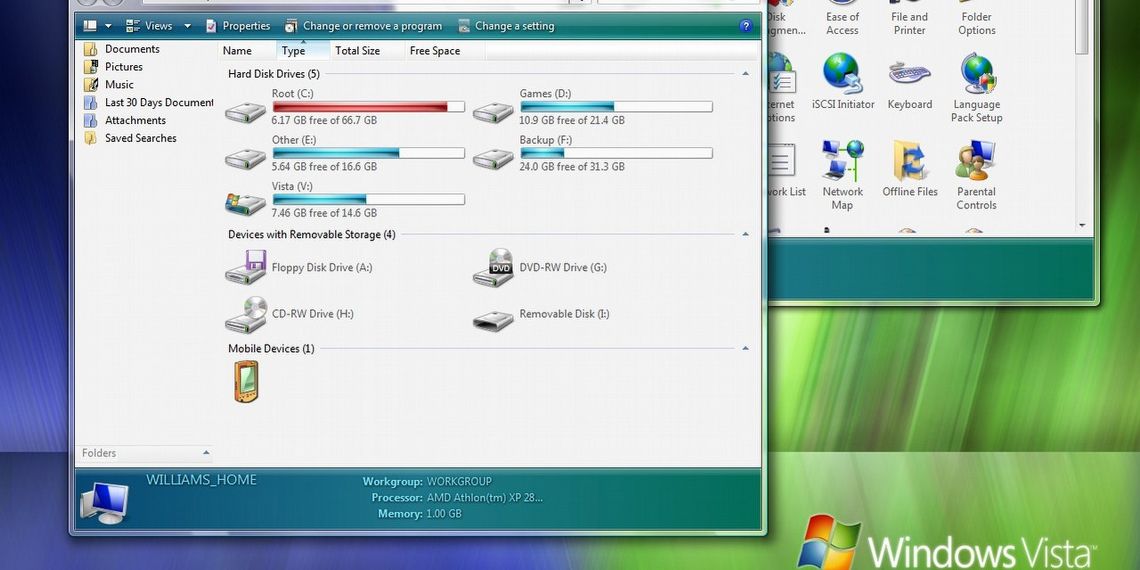This screenshot has height=570, width=1140.
Task: Open Parental Controls in Control Panel window
Action: pos(976,175)
